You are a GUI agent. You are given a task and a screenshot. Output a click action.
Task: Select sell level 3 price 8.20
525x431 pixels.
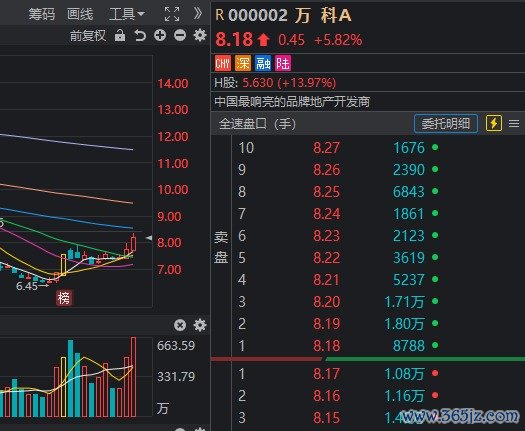coord(326,302)
